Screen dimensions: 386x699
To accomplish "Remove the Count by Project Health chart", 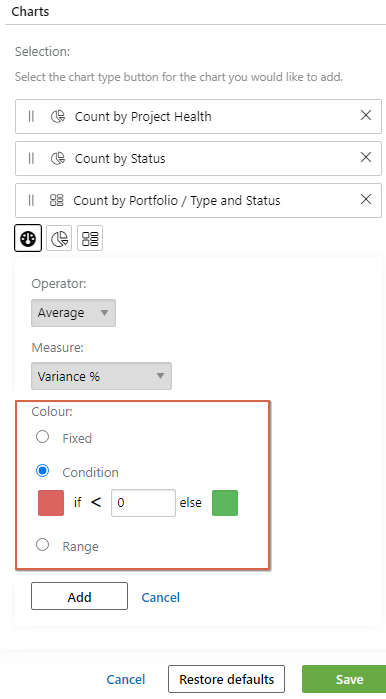I will point(366,115).
